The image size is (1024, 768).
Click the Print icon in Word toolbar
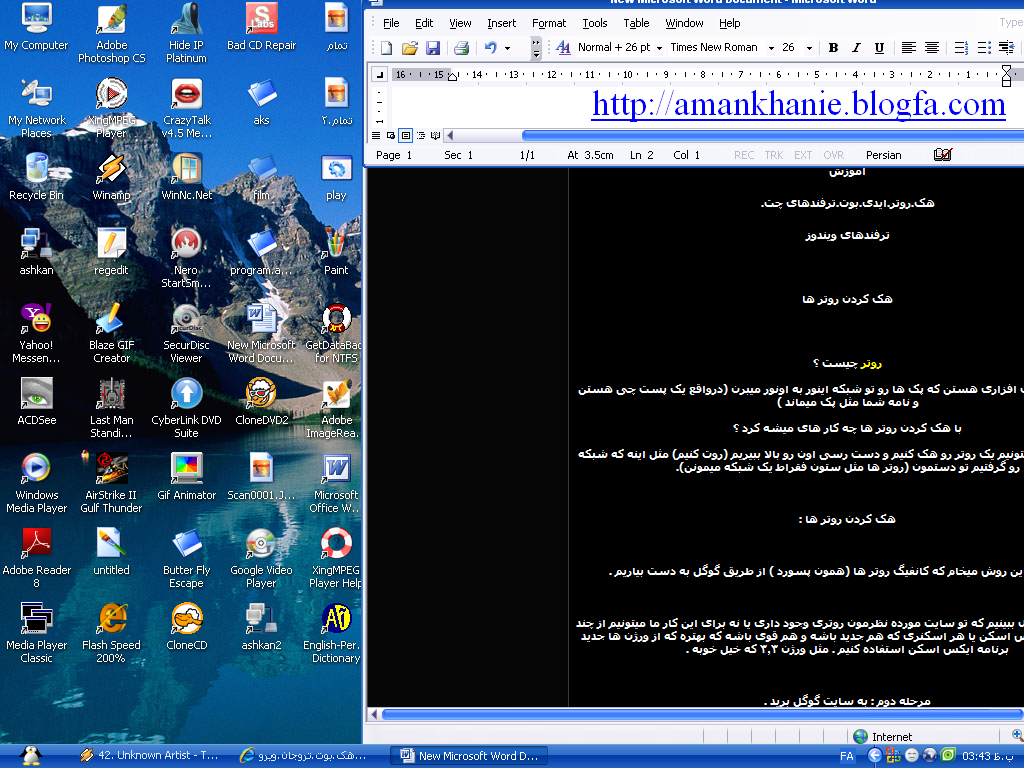coord(461,48)
